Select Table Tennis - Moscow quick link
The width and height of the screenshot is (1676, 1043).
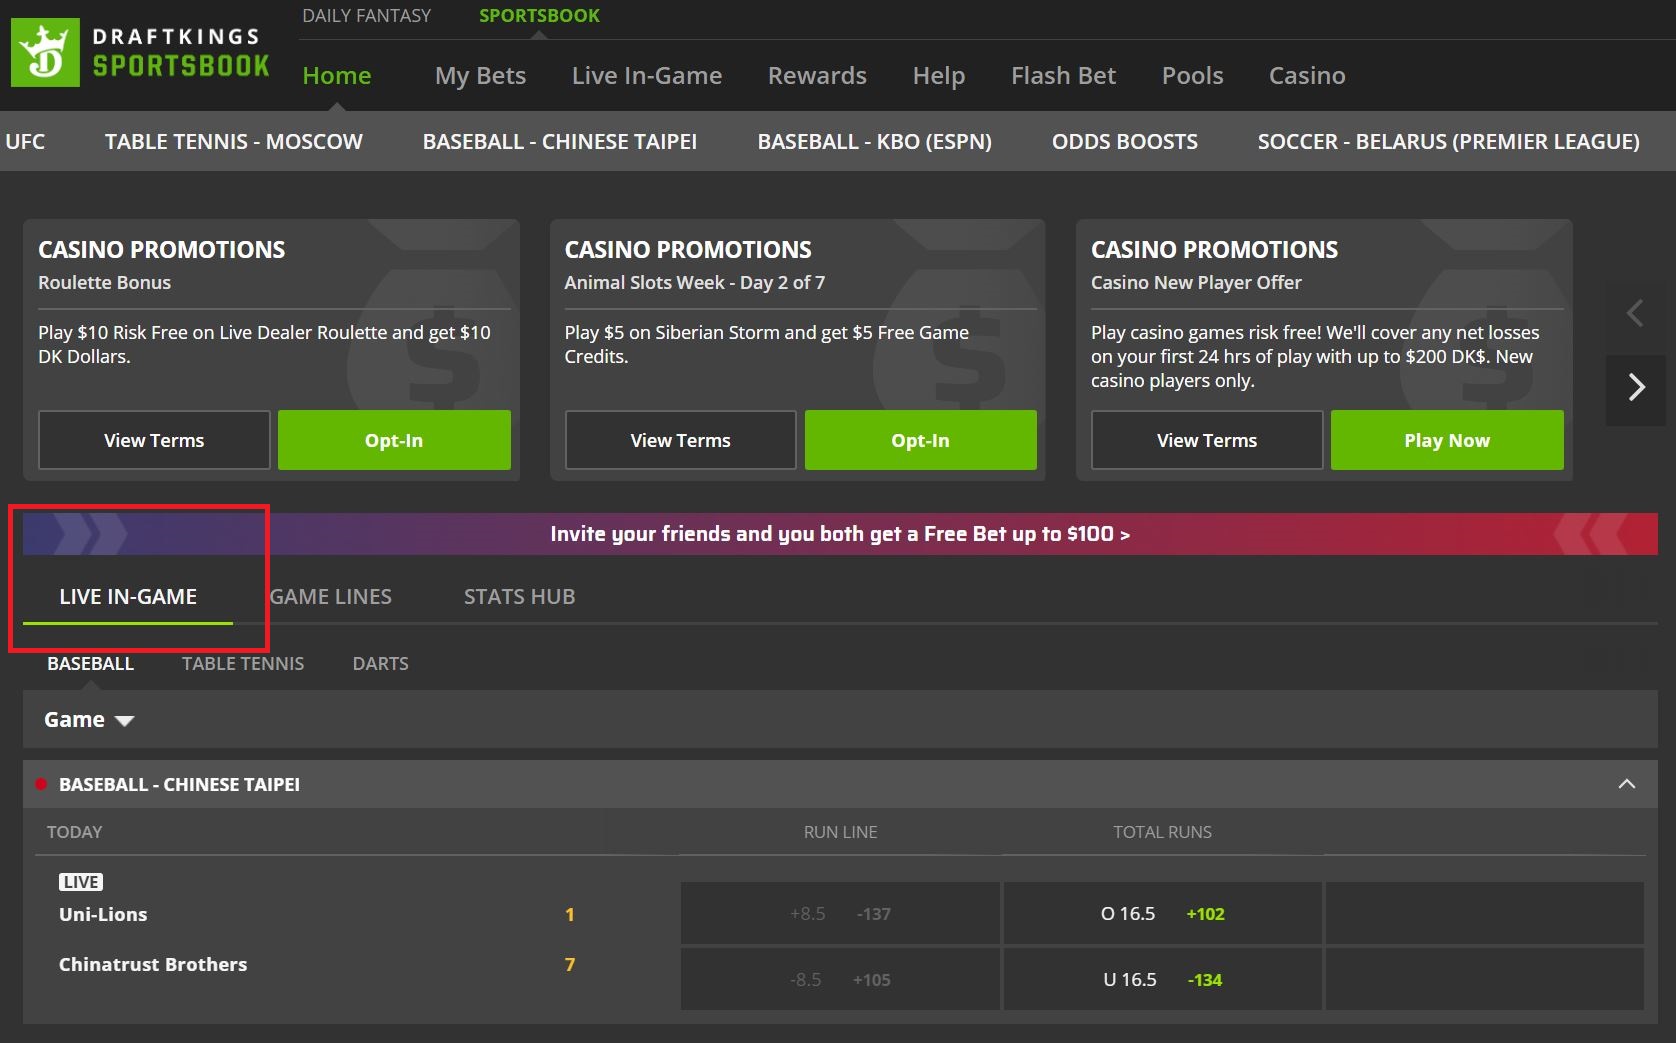pos(234,142)
